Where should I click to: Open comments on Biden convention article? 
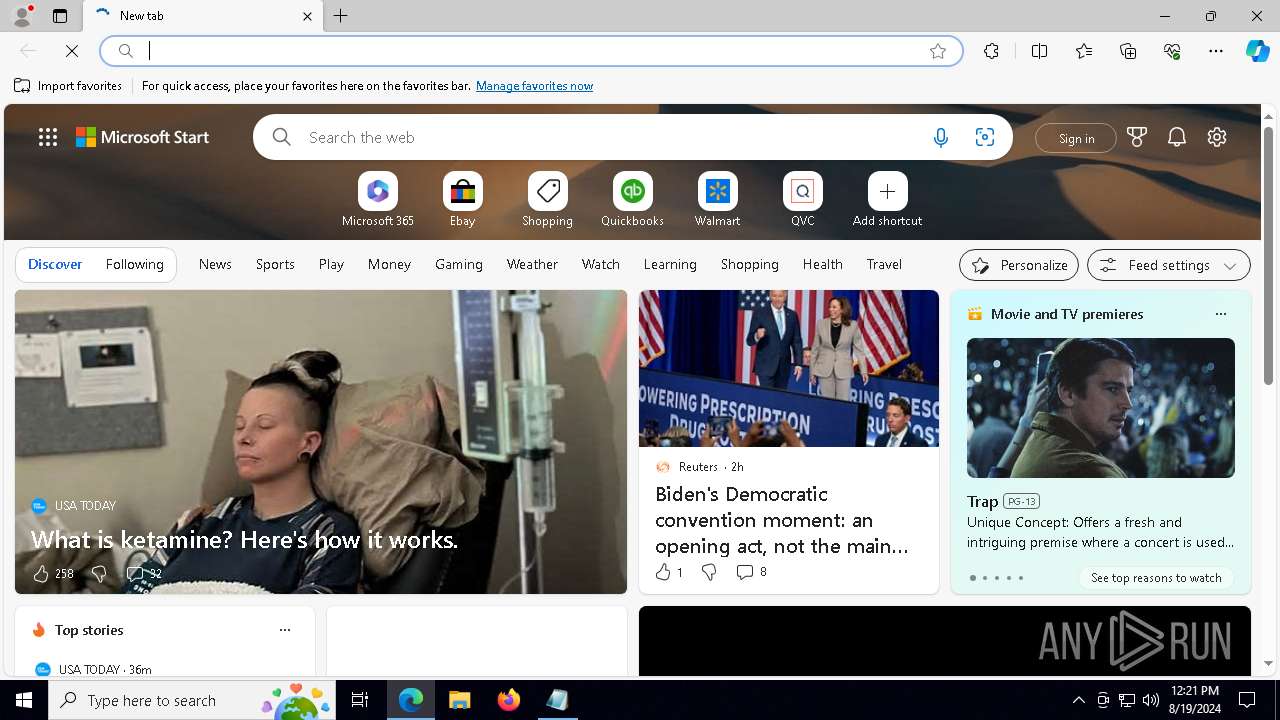tap(751, 572)
